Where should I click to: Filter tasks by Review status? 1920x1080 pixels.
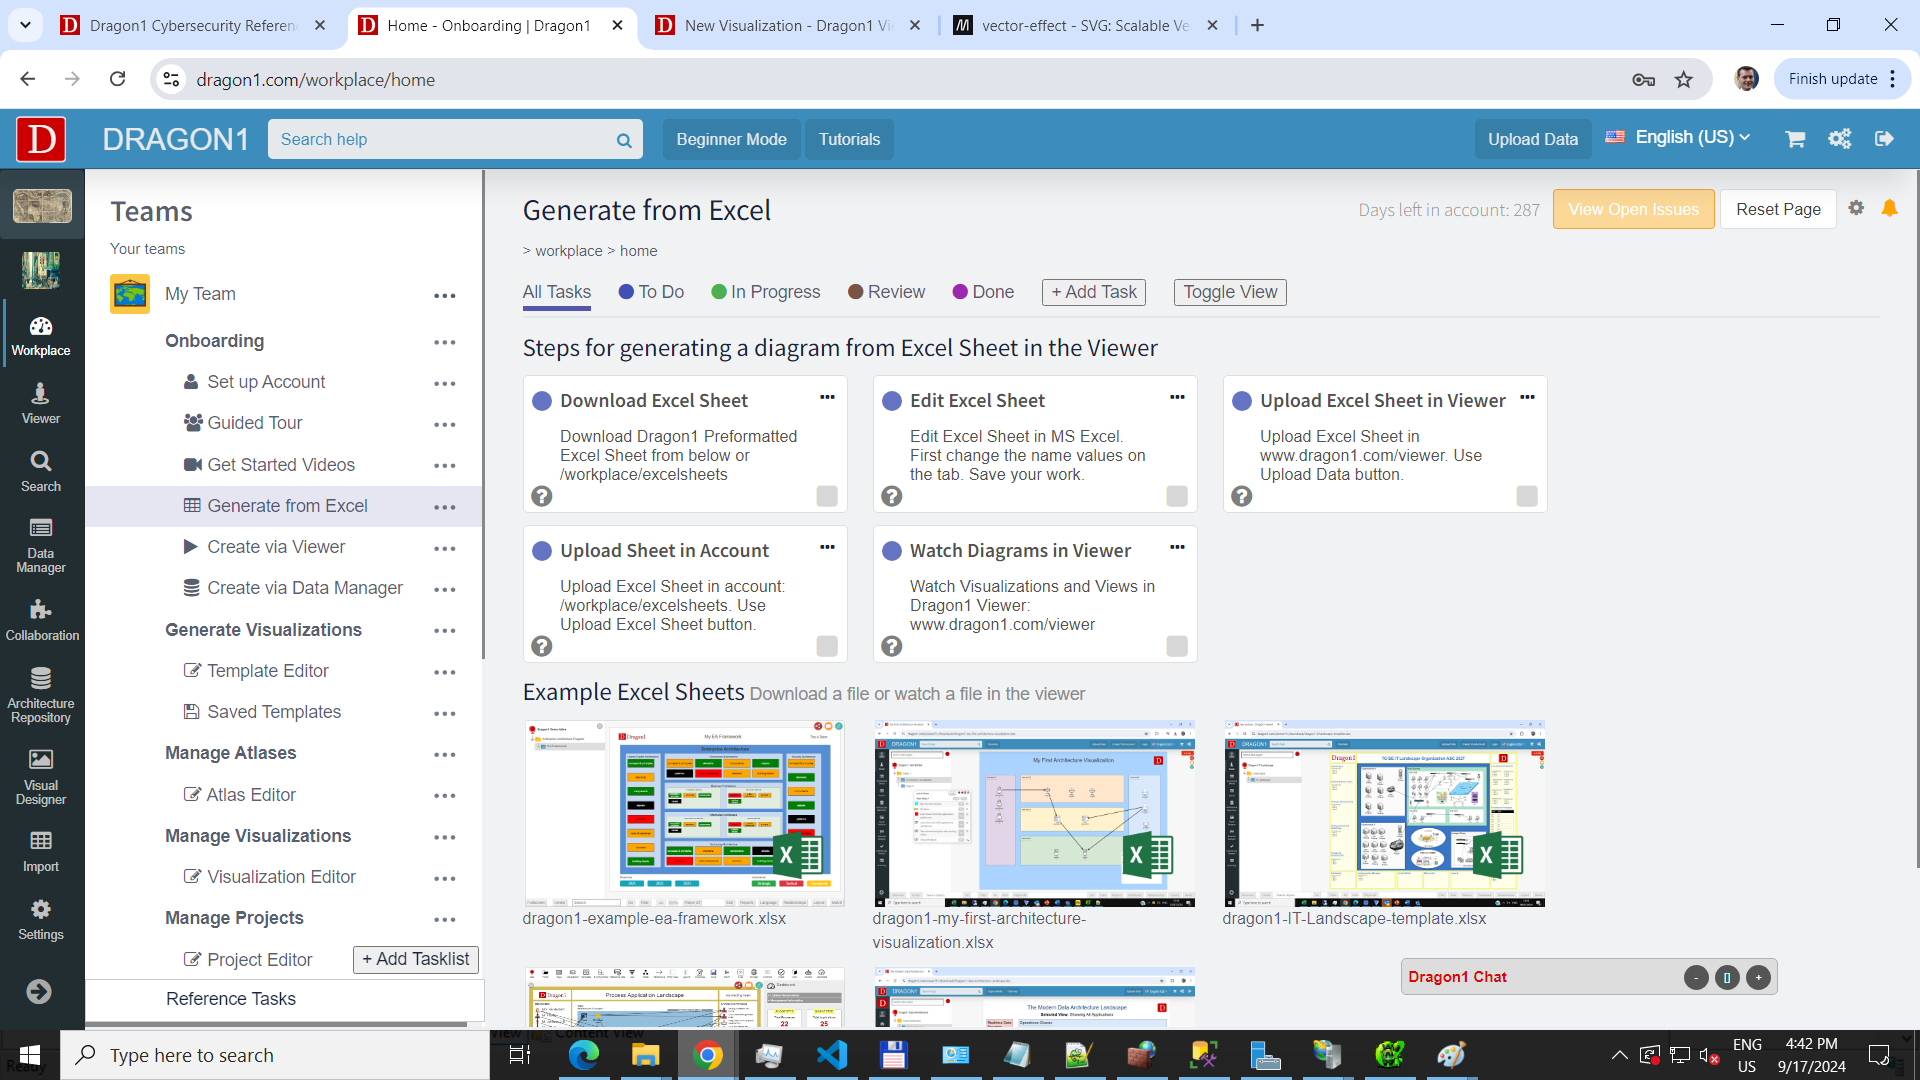[886, 292]
